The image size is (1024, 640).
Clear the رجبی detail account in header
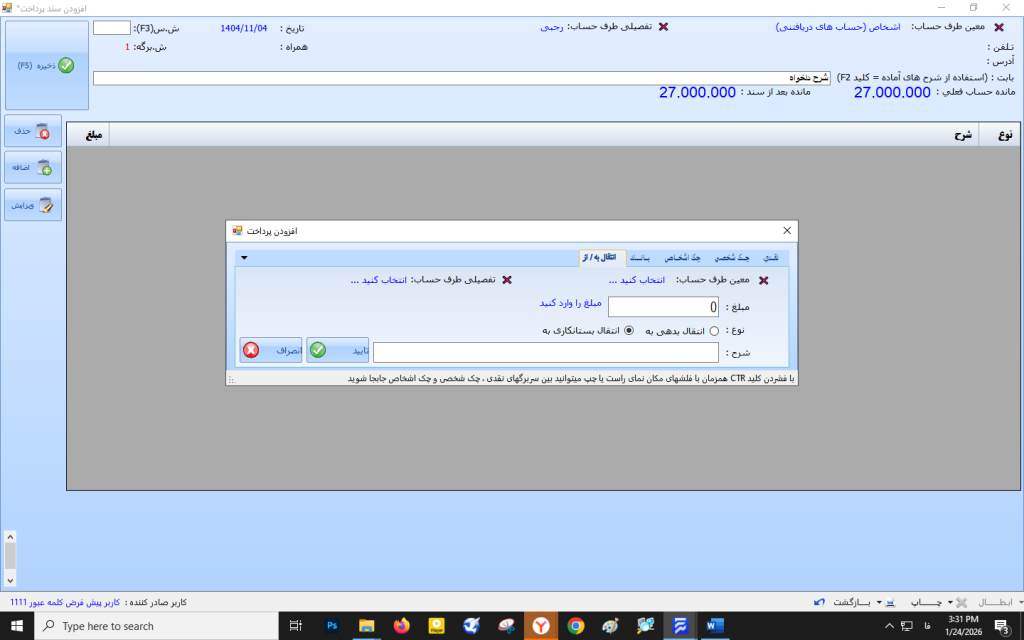pos(663,27)
